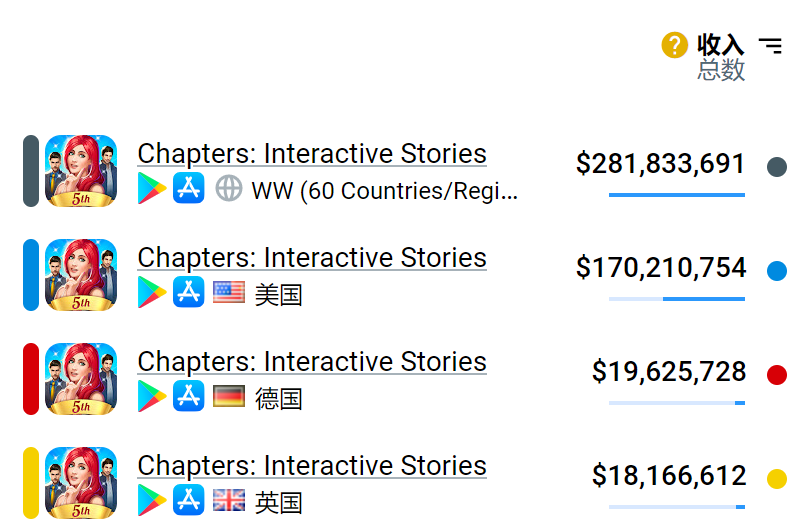Click the App Store icon in WW row
Screen dimensions: 804x522
[188, 188]
